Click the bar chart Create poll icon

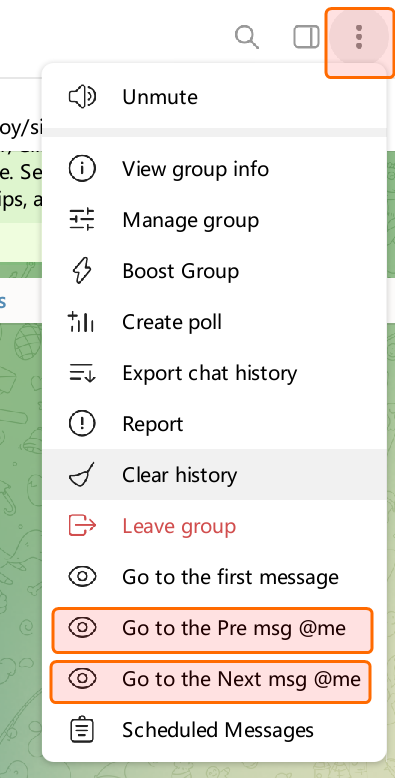[x=82, y=322]
